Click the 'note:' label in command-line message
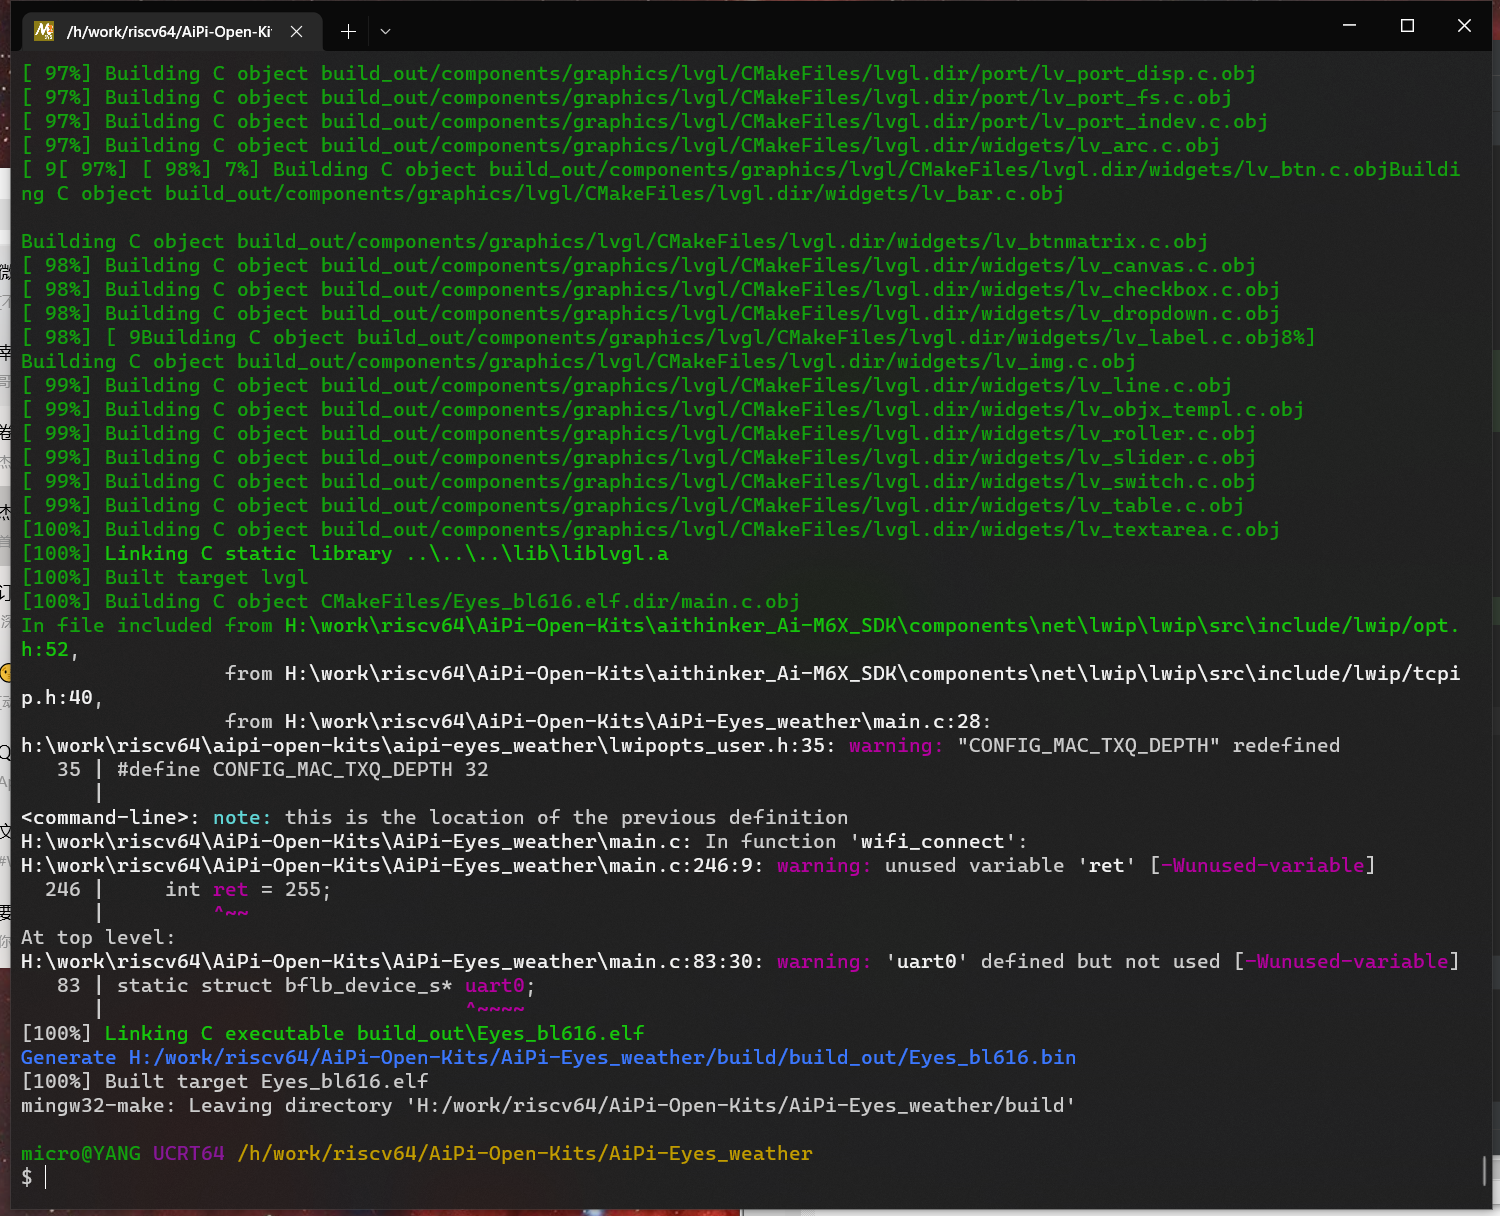This screenshot has width=1500, height=1216. click(242, 817)
